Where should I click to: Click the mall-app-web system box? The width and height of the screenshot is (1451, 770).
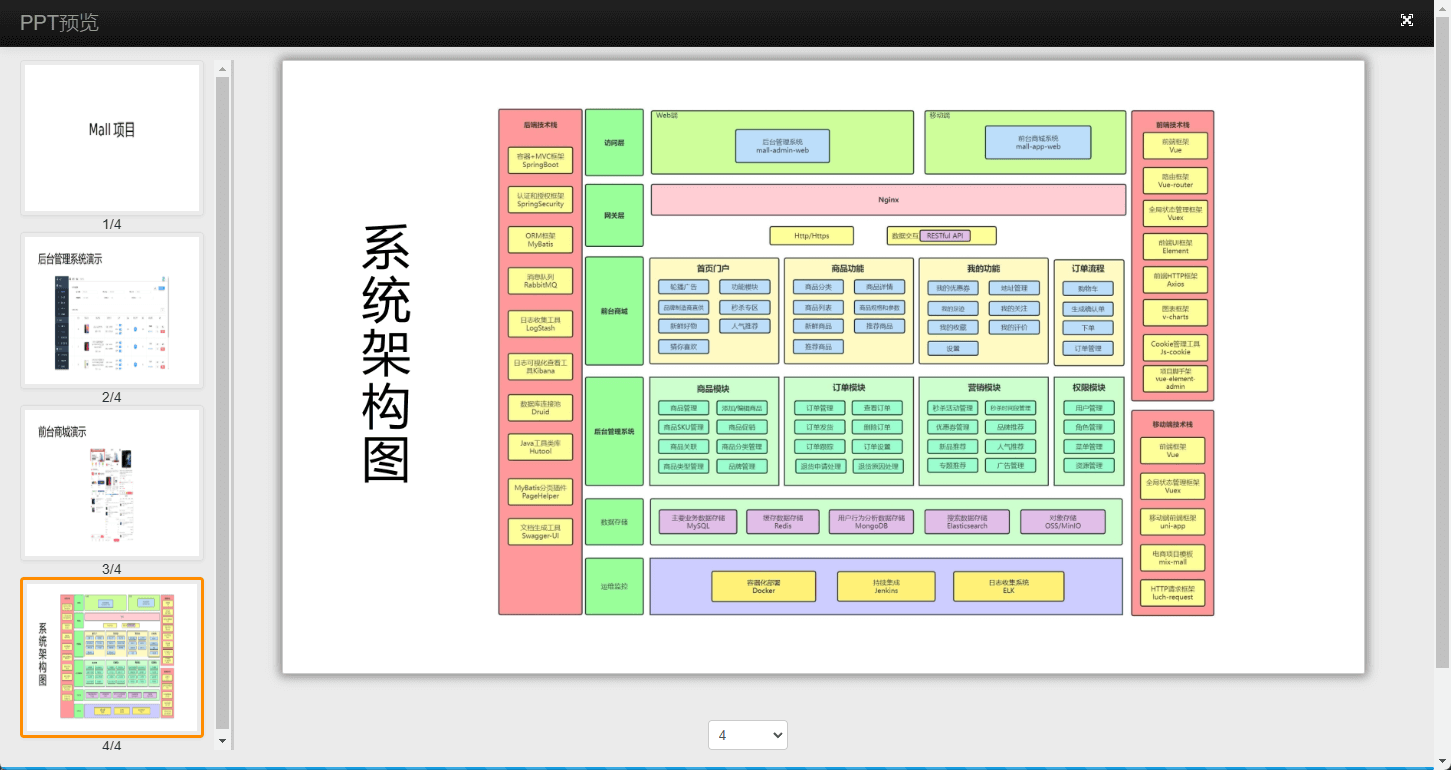pos(1037,142)
